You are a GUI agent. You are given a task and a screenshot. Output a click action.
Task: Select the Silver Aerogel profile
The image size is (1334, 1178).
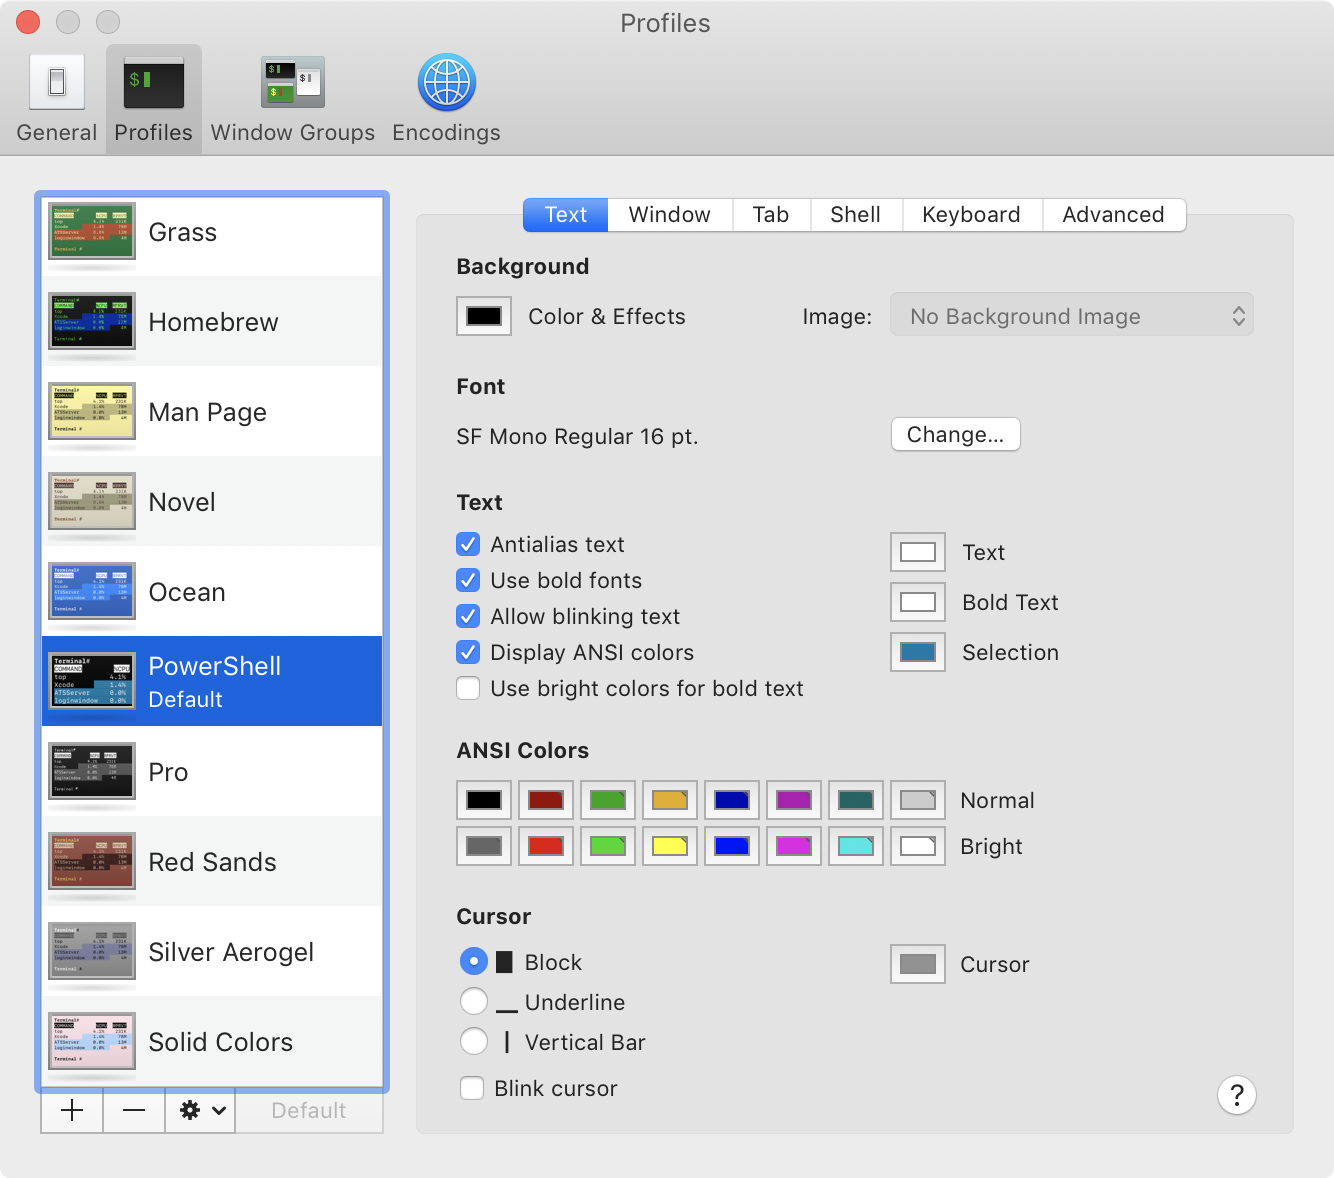point(212,952)
